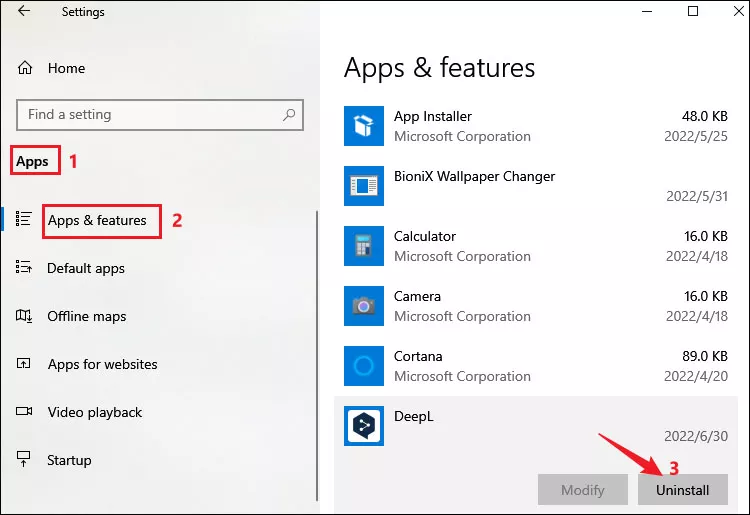Screen dimensions: 750x515
Task: Click the 2022/5/31 install date
Action: (x=697, y=197)
